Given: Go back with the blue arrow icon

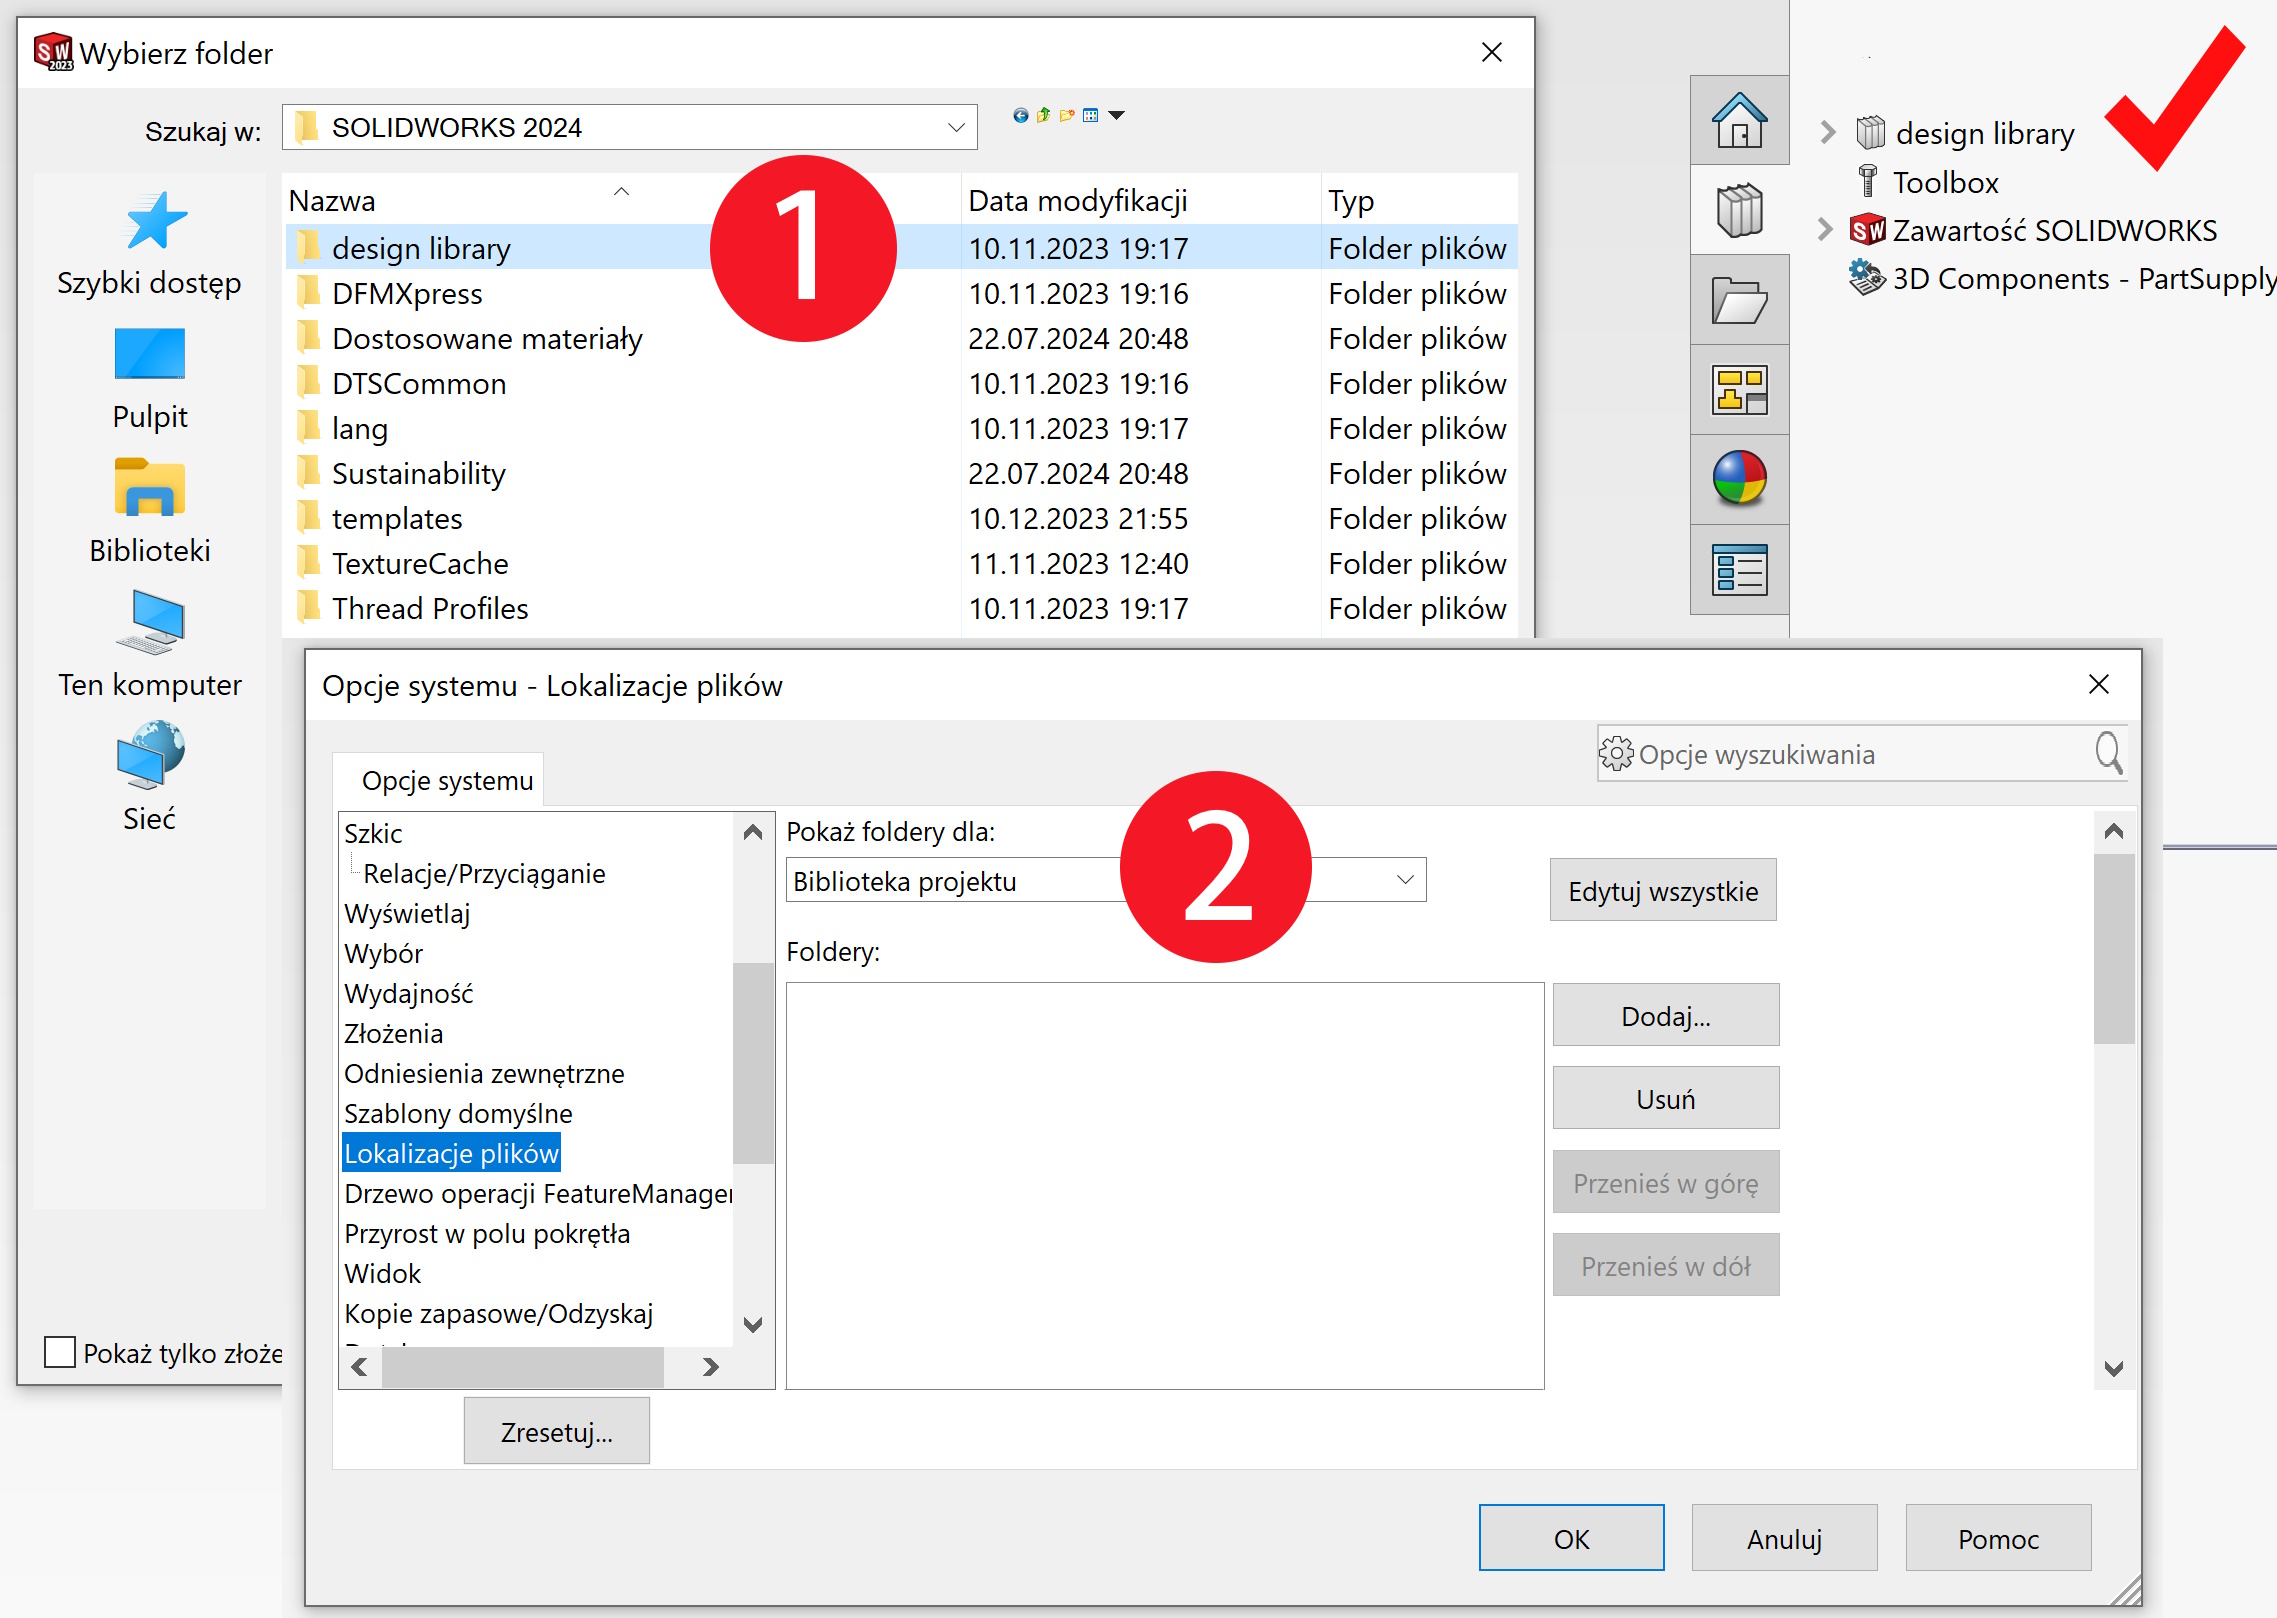Looking at the screenshot, I should point(1020,115).
